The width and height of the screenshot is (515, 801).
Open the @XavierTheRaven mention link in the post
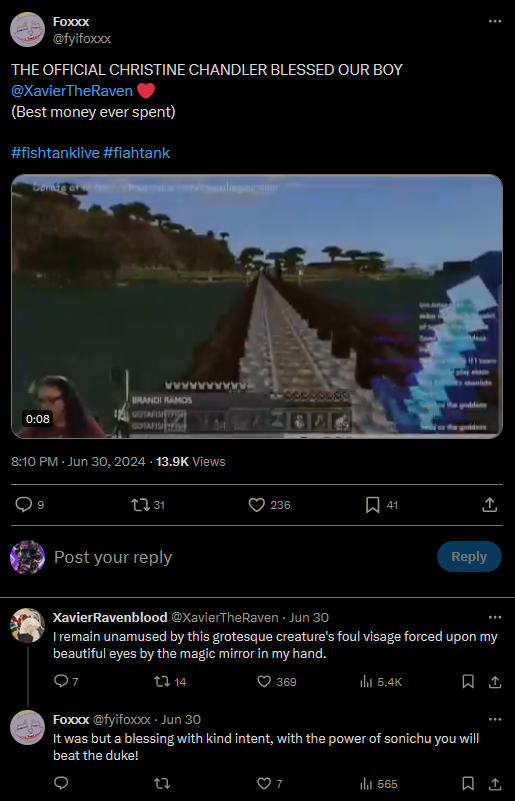72,91
